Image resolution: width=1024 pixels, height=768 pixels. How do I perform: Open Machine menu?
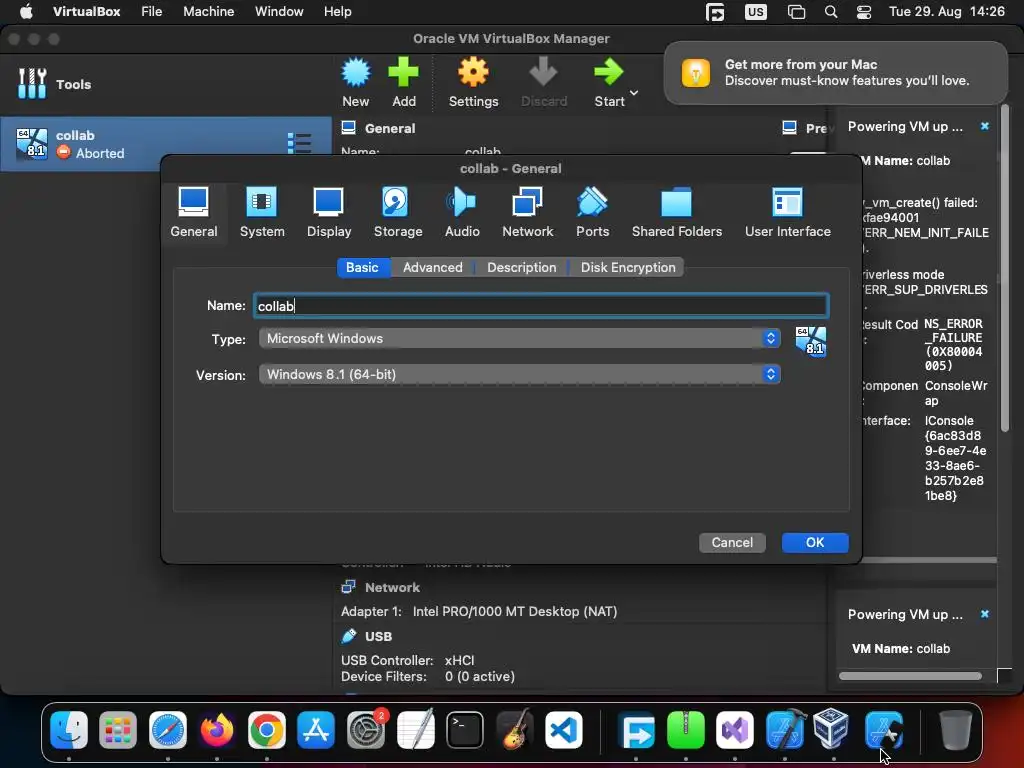point(208,11)
